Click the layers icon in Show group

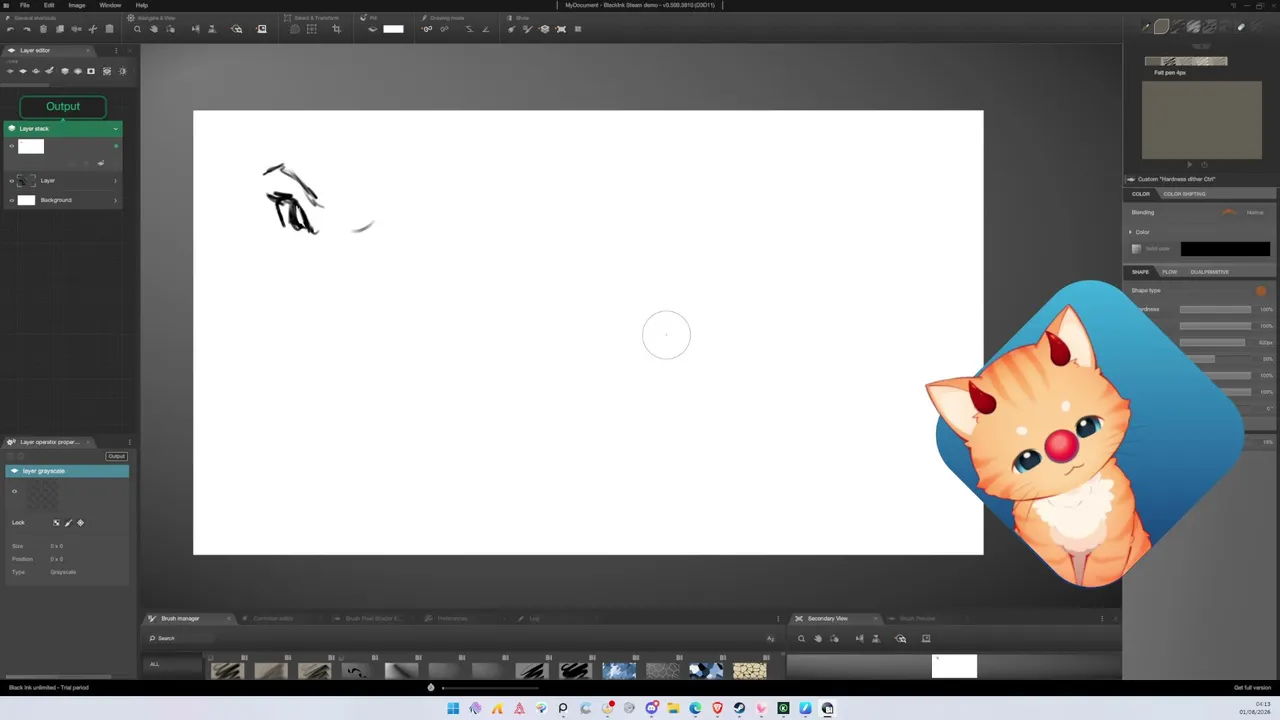[x=544, y=29]
